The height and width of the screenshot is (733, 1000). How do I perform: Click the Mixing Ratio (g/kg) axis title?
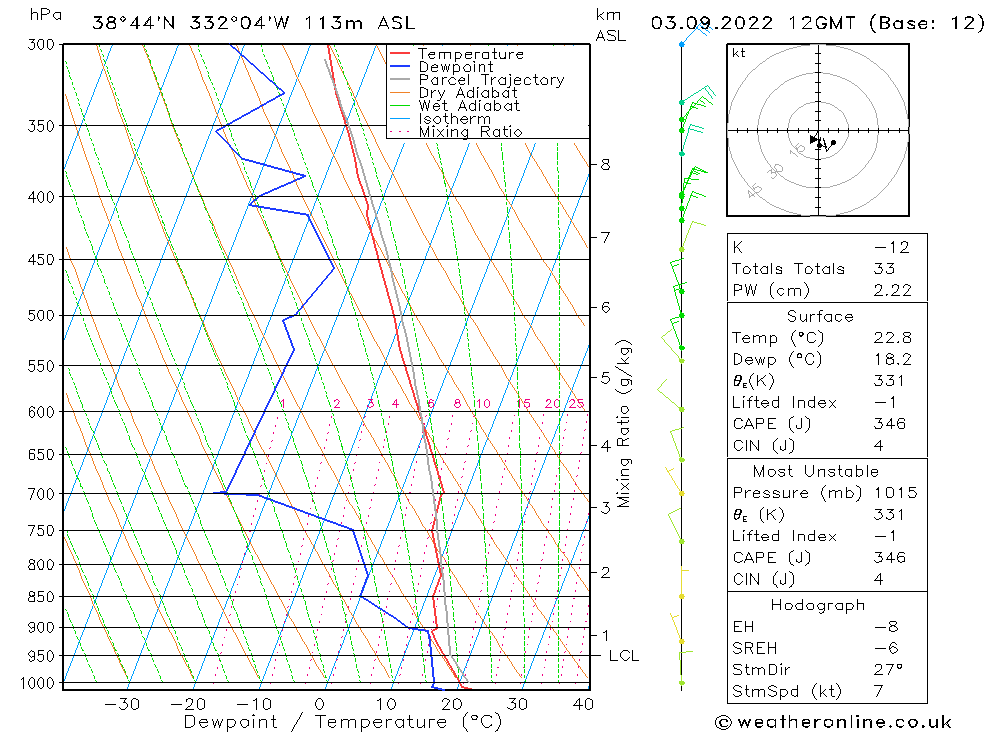tap(624, 424)
